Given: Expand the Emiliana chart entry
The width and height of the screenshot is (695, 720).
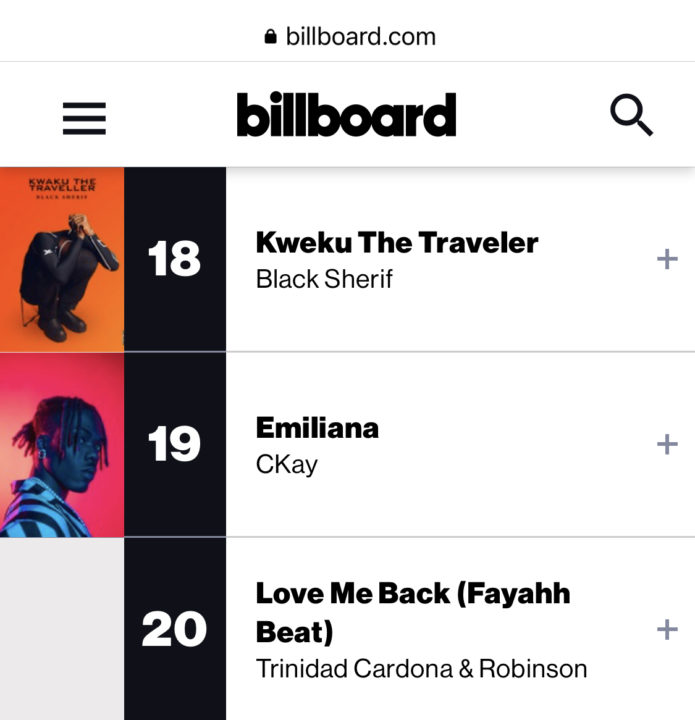Looking at the screenshot, I should [667, 444].
